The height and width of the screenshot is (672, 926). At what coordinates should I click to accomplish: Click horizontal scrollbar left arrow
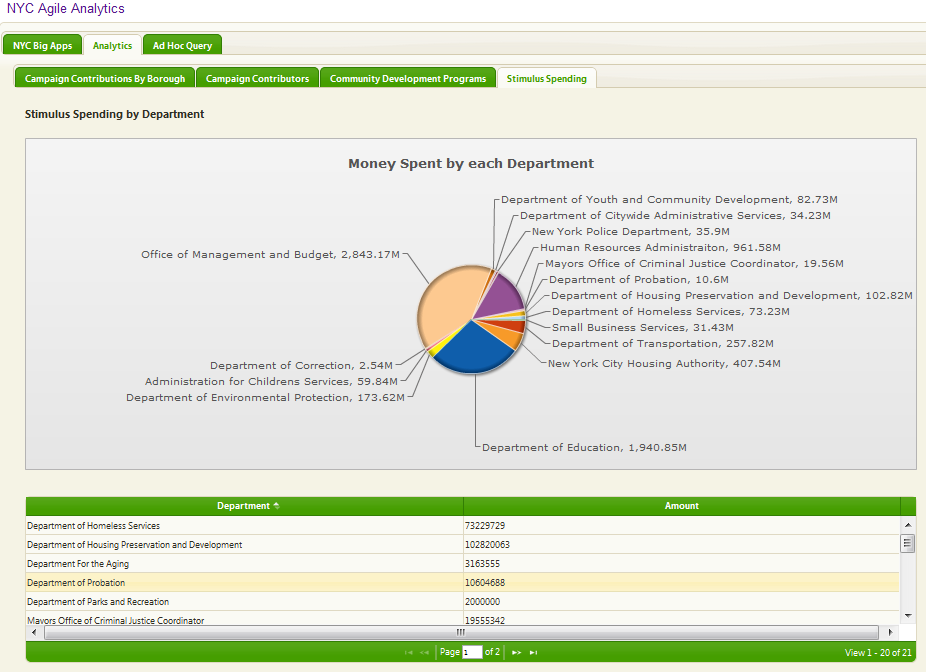click(x=34, y=632)
